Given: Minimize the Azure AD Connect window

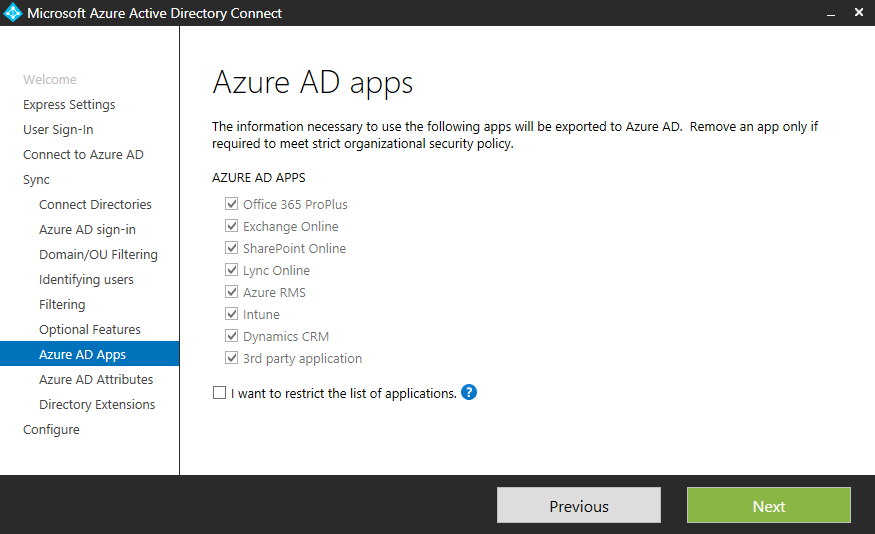Looking at the screenshot, I should point(831,14).
